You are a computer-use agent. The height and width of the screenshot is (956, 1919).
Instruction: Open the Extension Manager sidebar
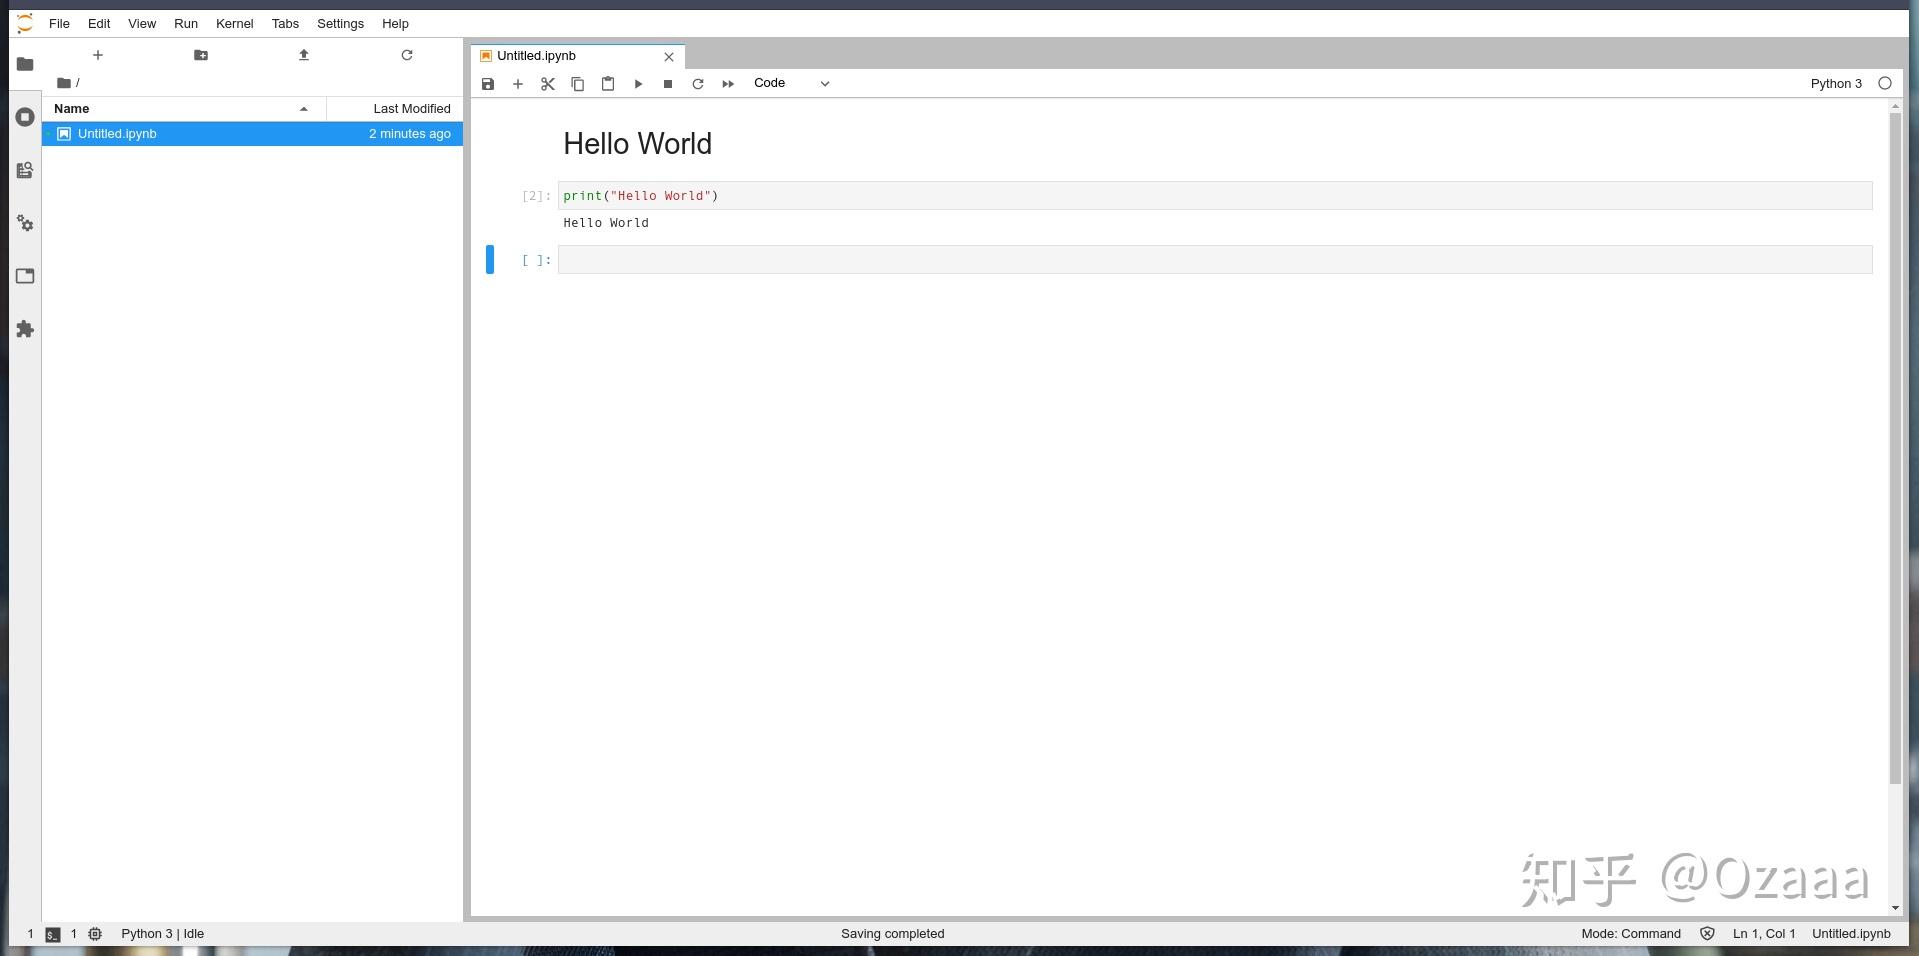tap(24, 329)
